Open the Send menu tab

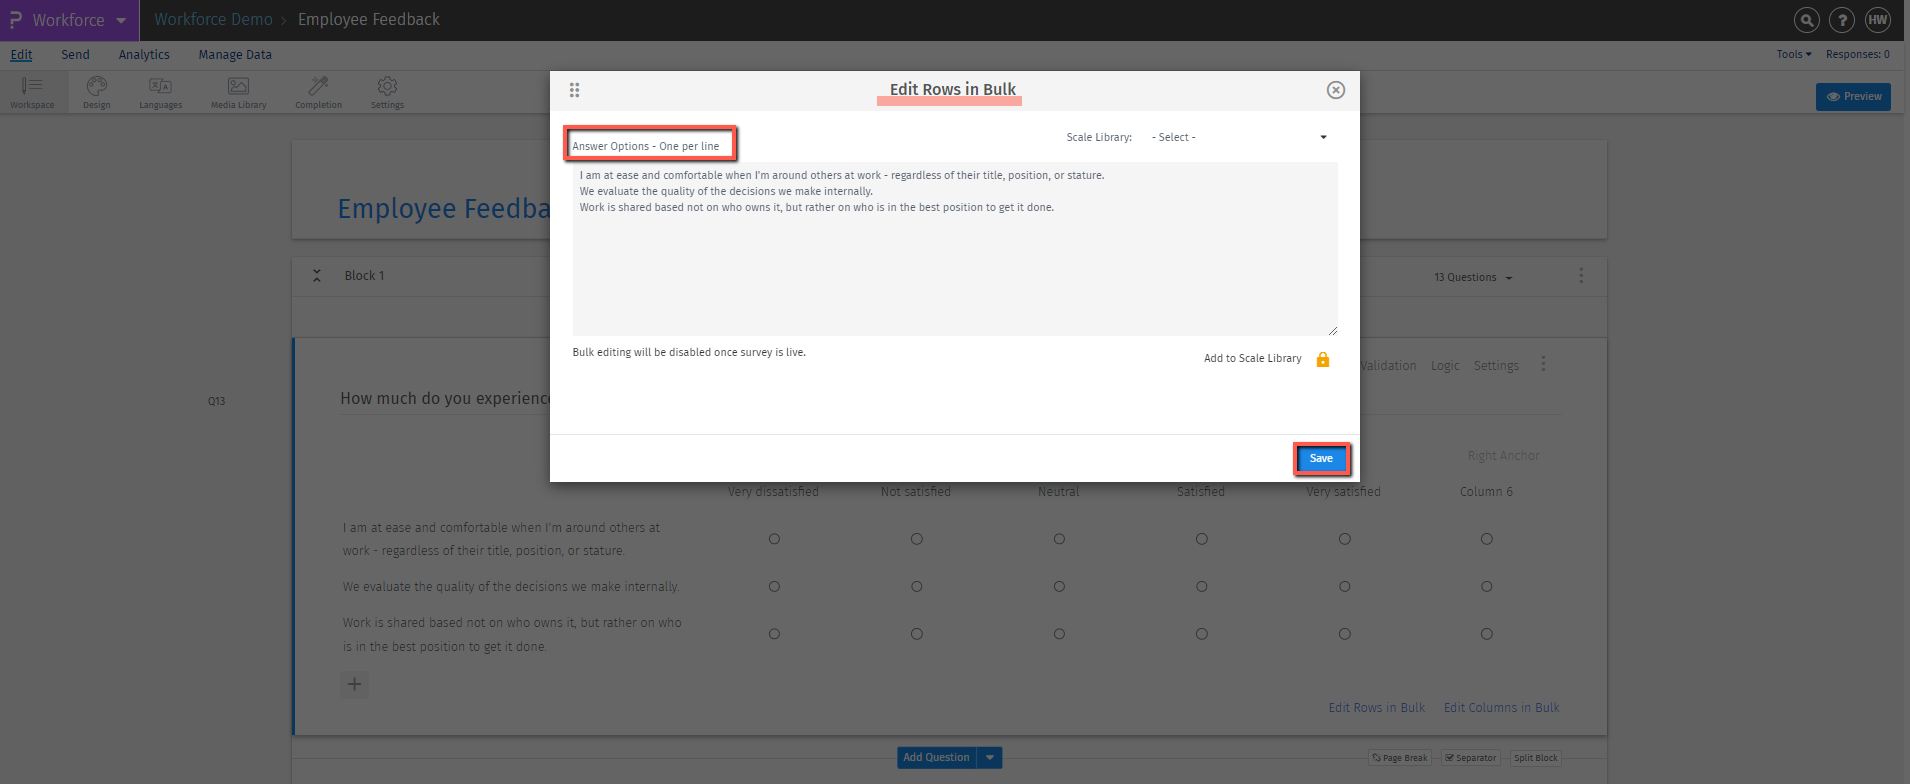[x=75, y=55]
